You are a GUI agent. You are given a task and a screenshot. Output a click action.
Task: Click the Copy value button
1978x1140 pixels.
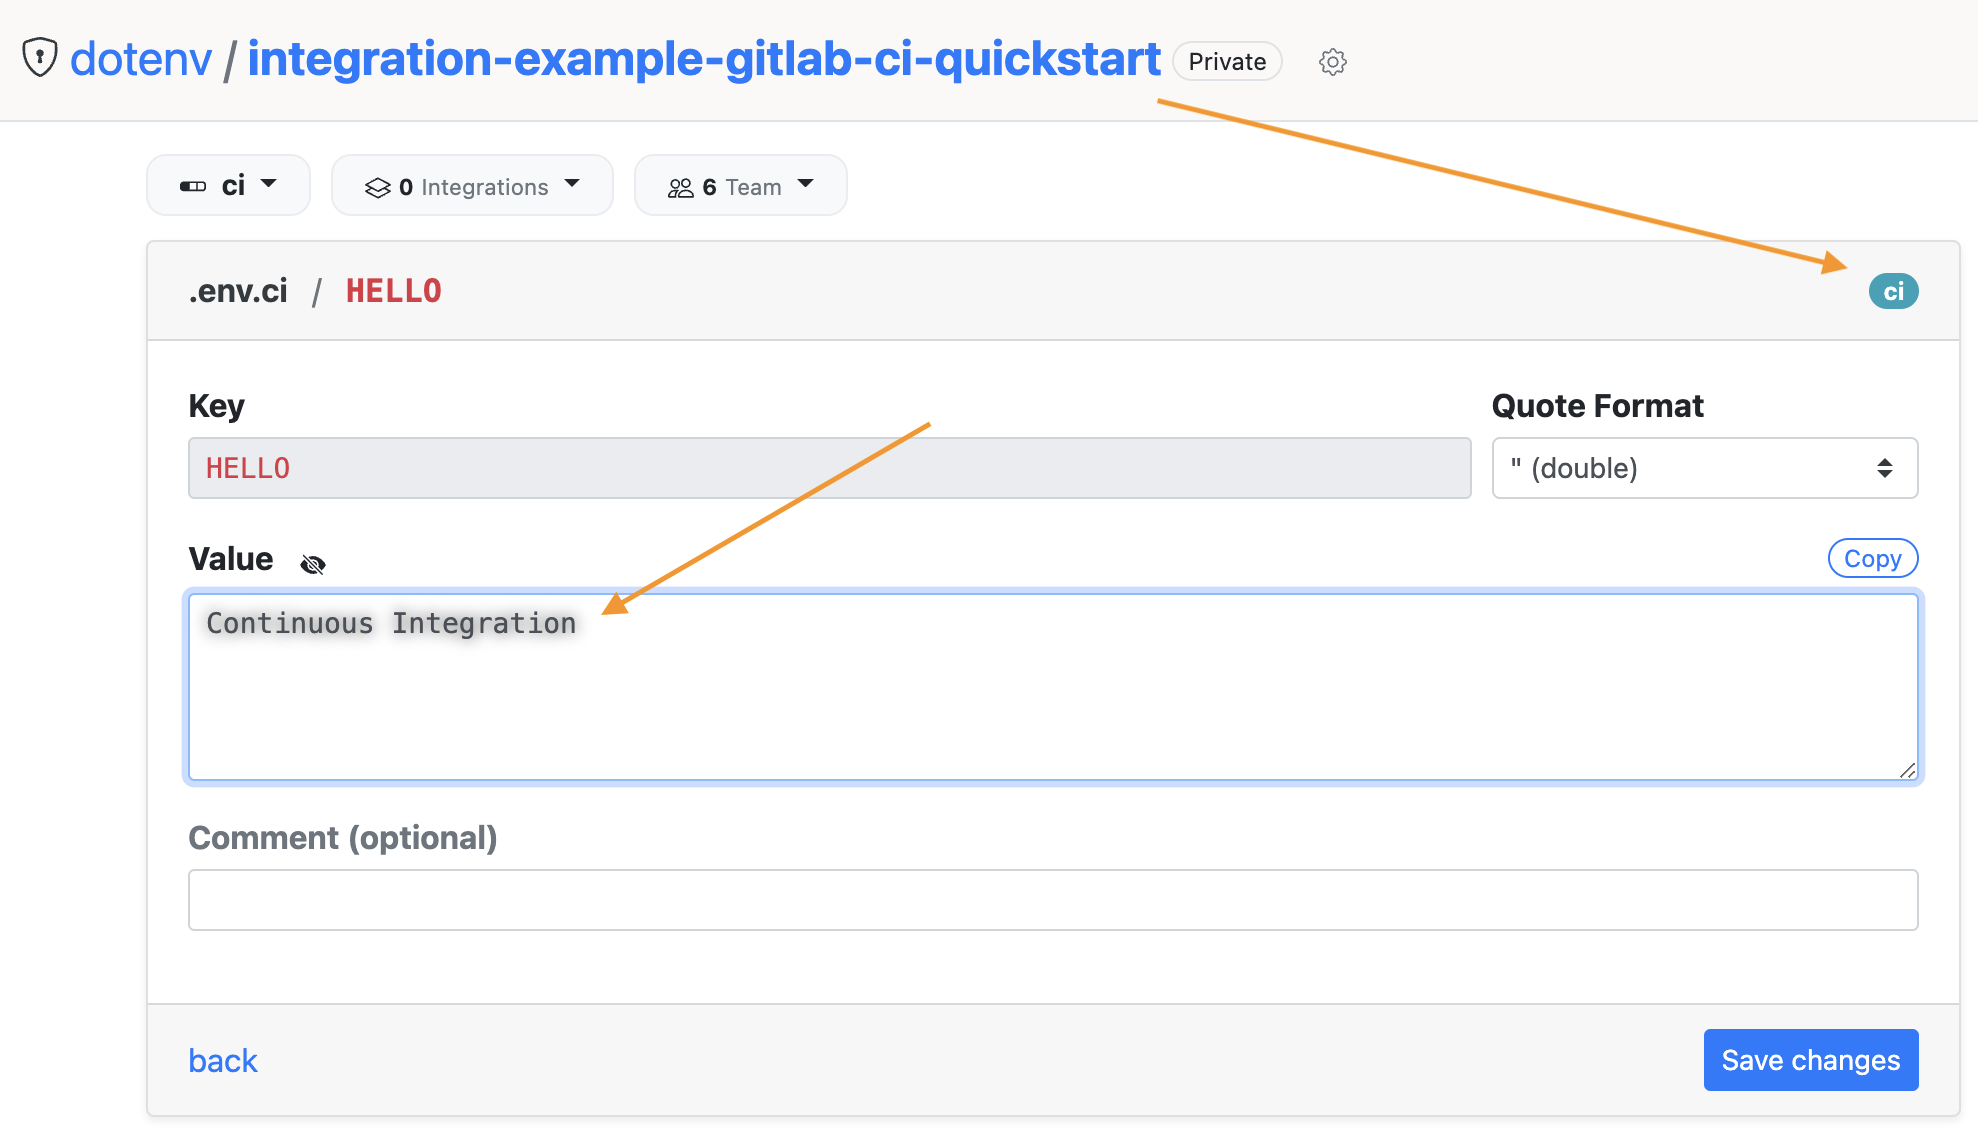(x=1872, y=558)
